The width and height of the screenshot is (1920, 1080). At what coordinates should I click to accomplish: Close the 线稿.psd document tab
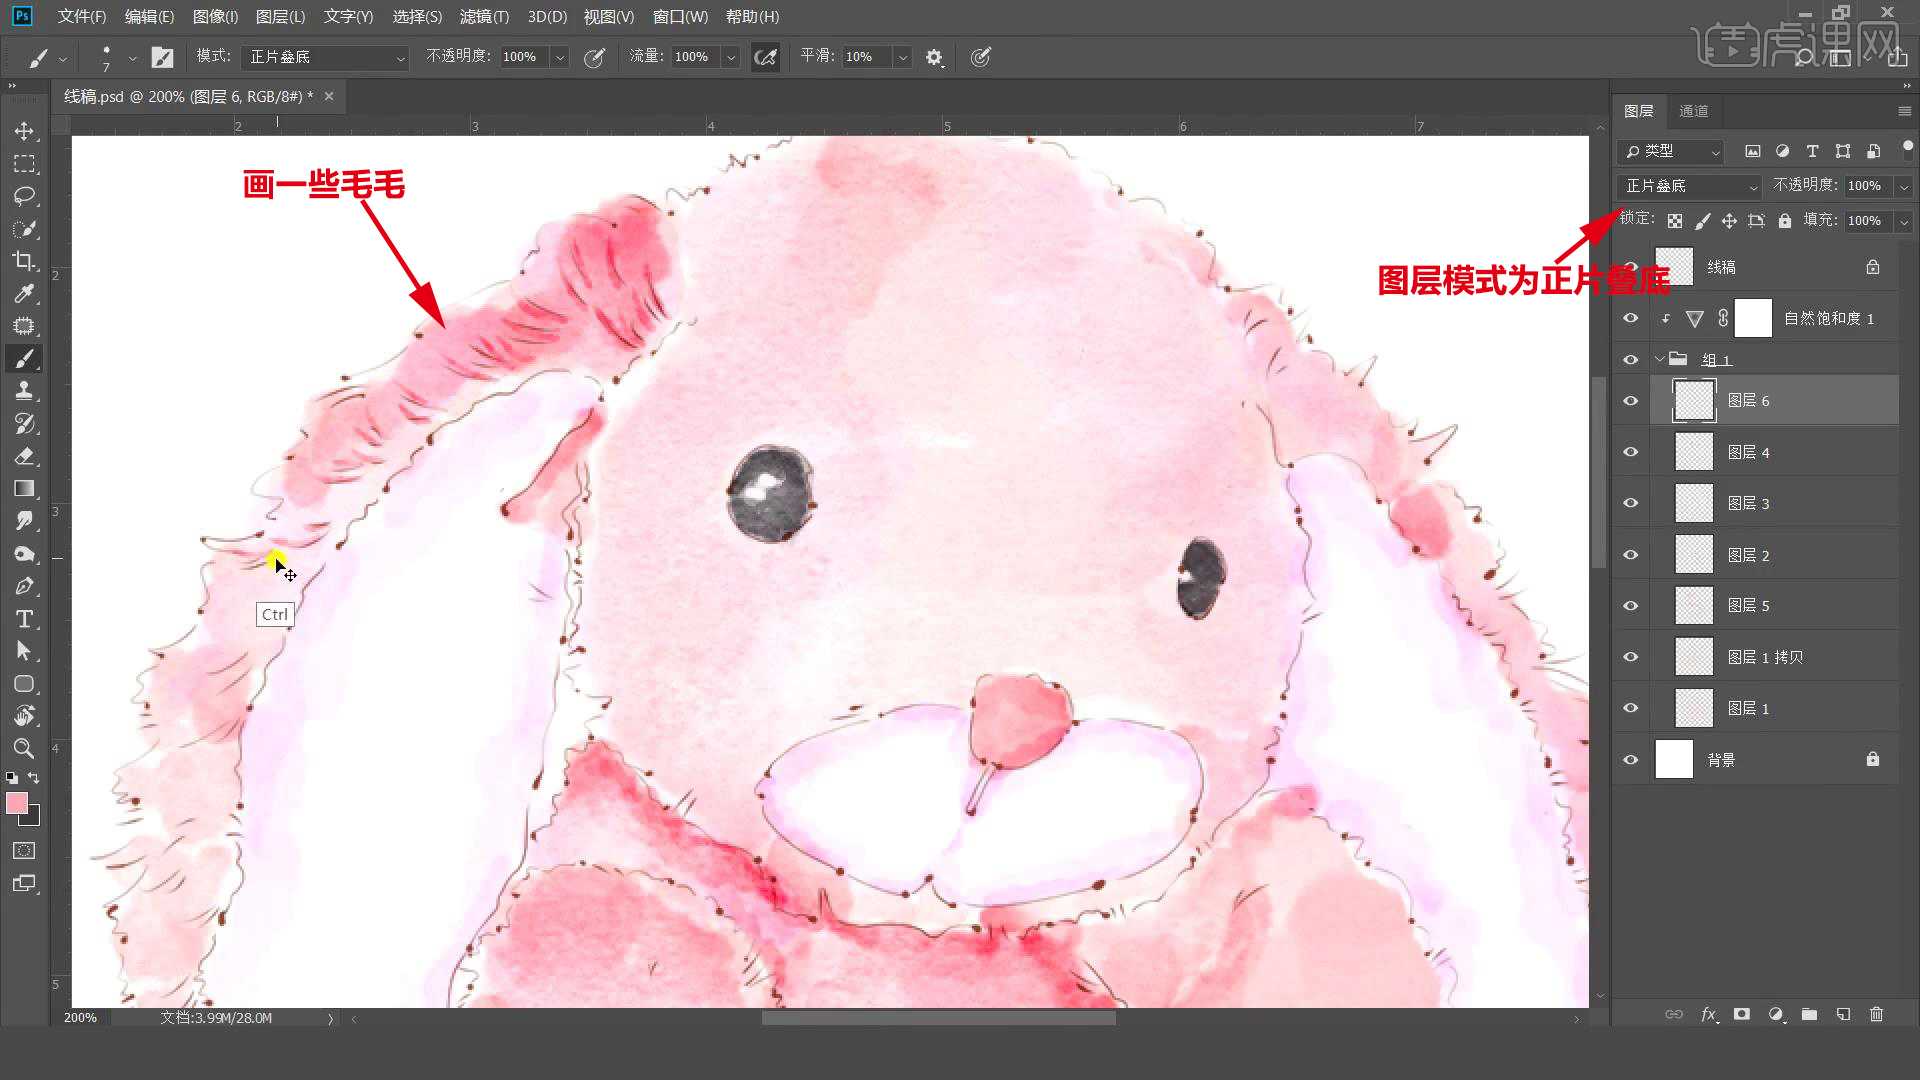(x=328, y=96)
